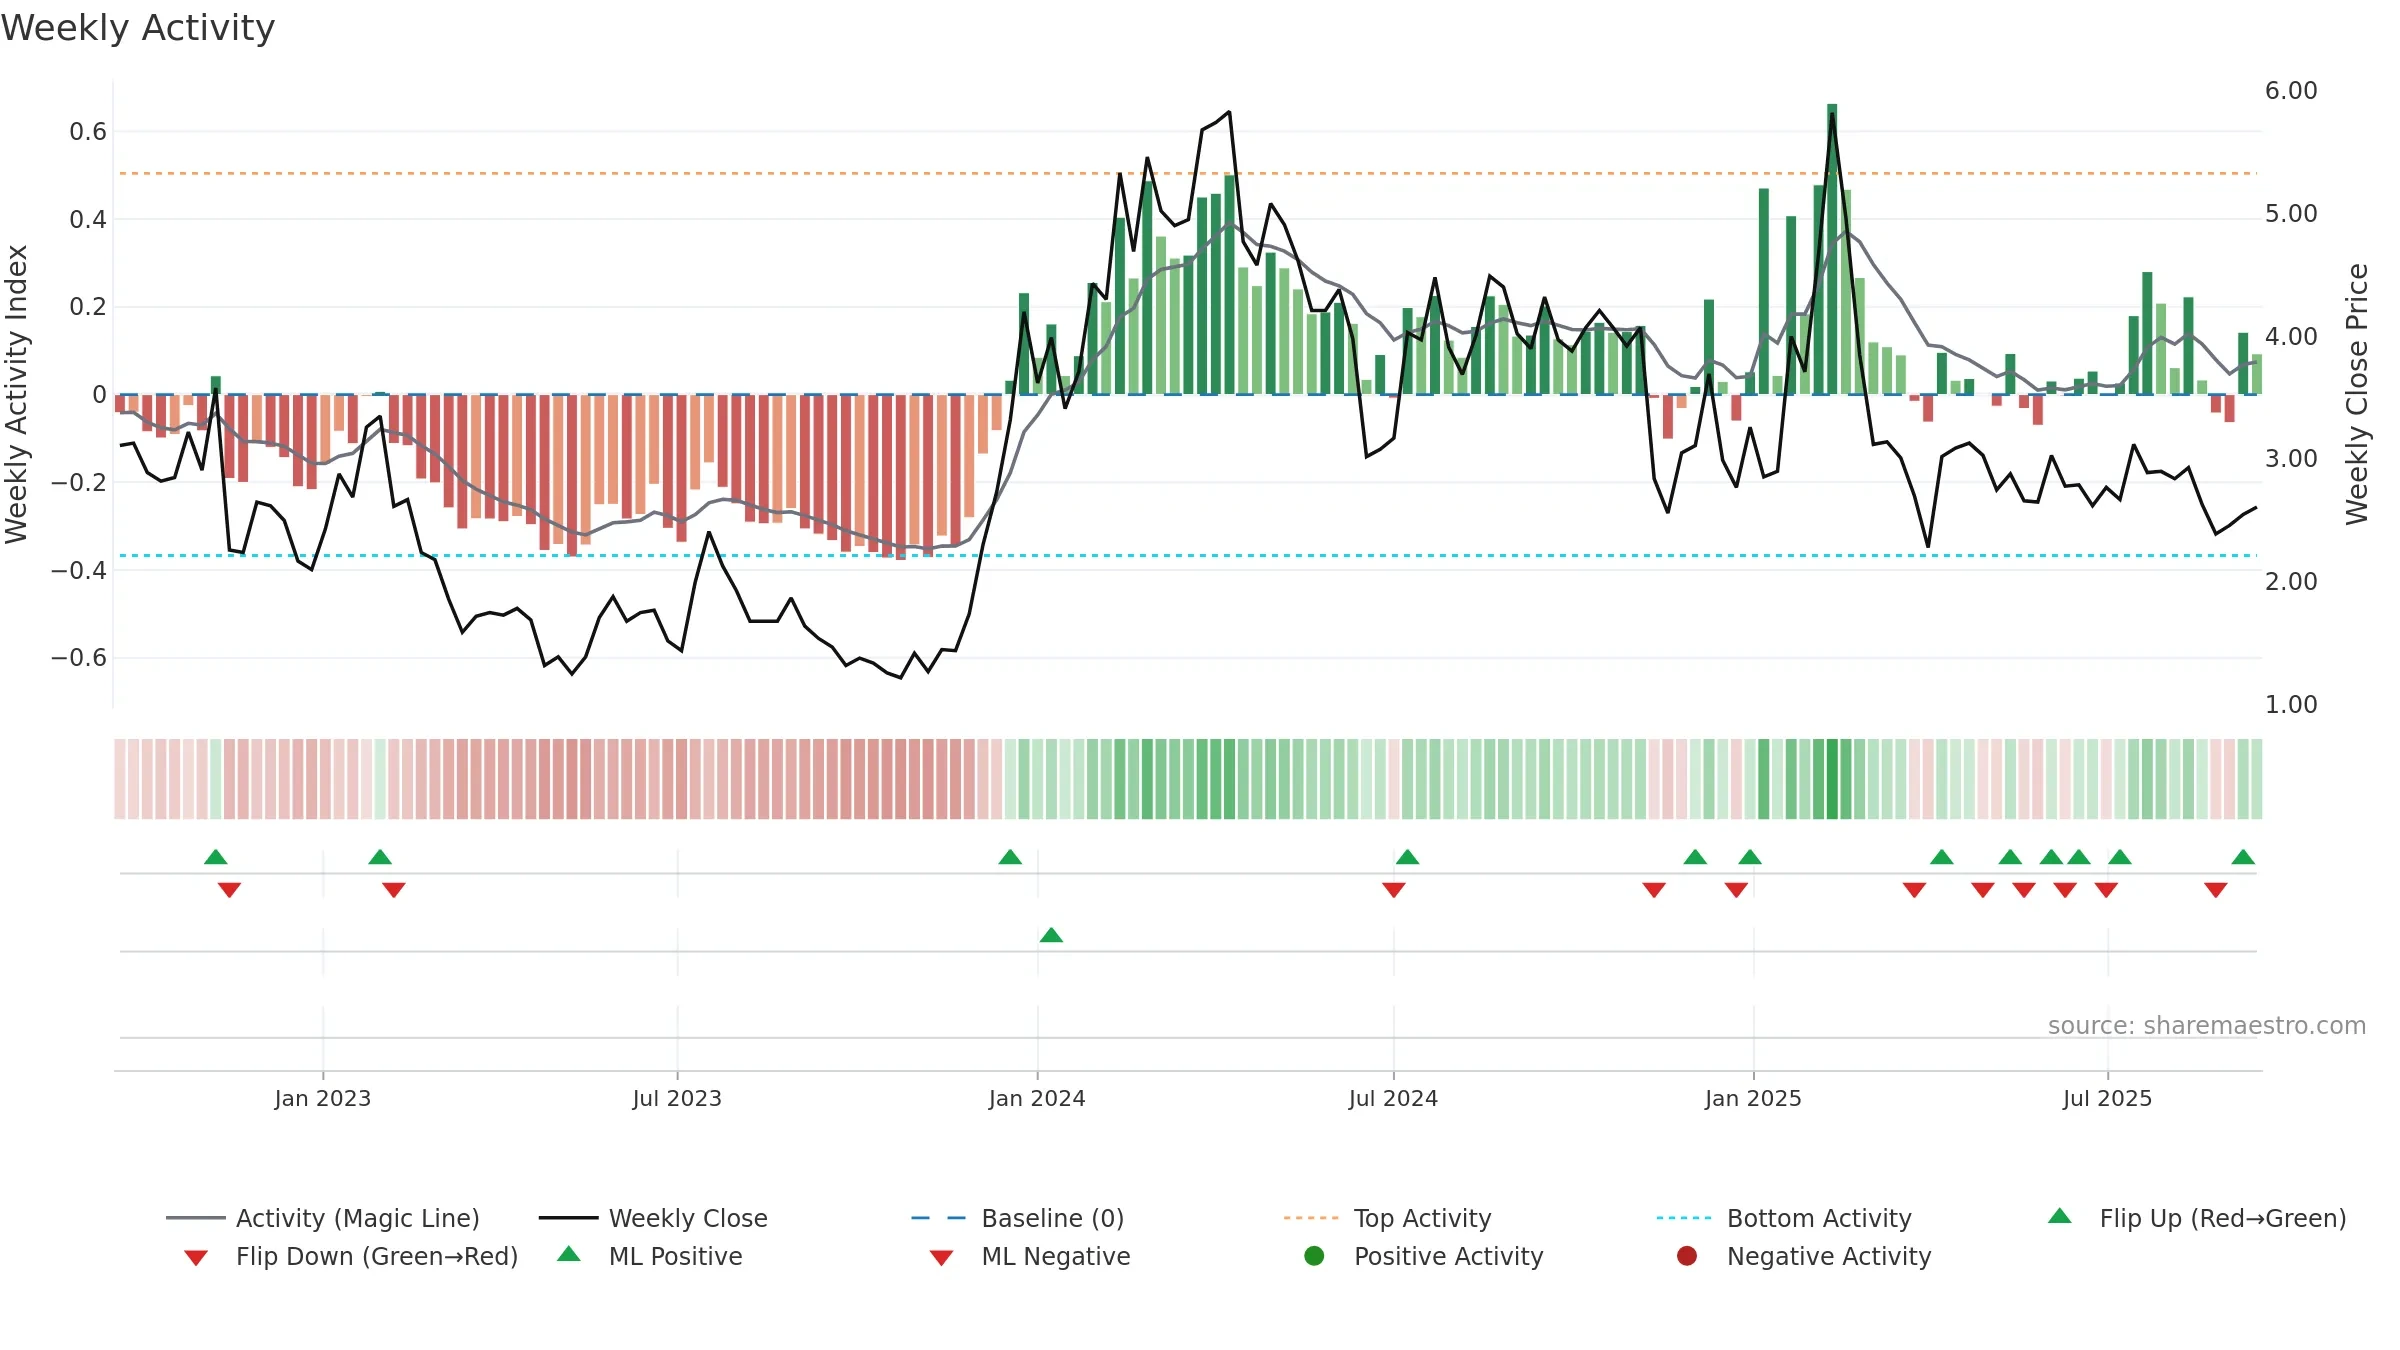Image resolution: width=2400 pixels, height=1350 pixels.
Task: Select the Jan 2024 x-axis tick label
Action: click(x=1037, y=1098)
